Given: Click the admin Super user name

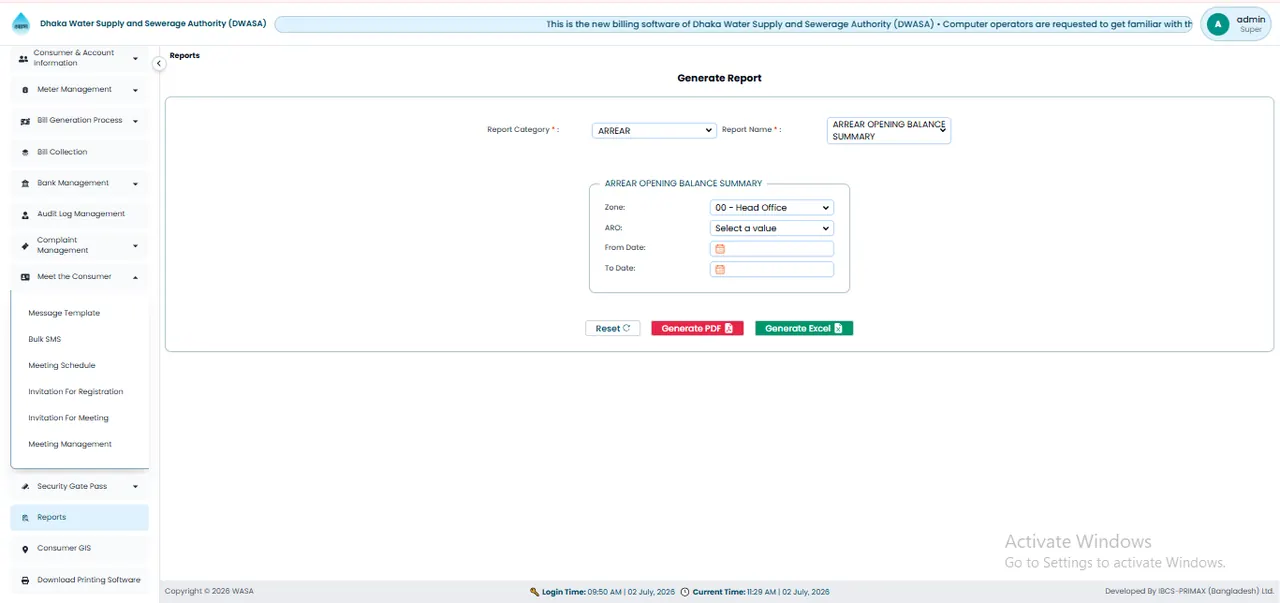Looking at the screenshot, I should 1251,24.
